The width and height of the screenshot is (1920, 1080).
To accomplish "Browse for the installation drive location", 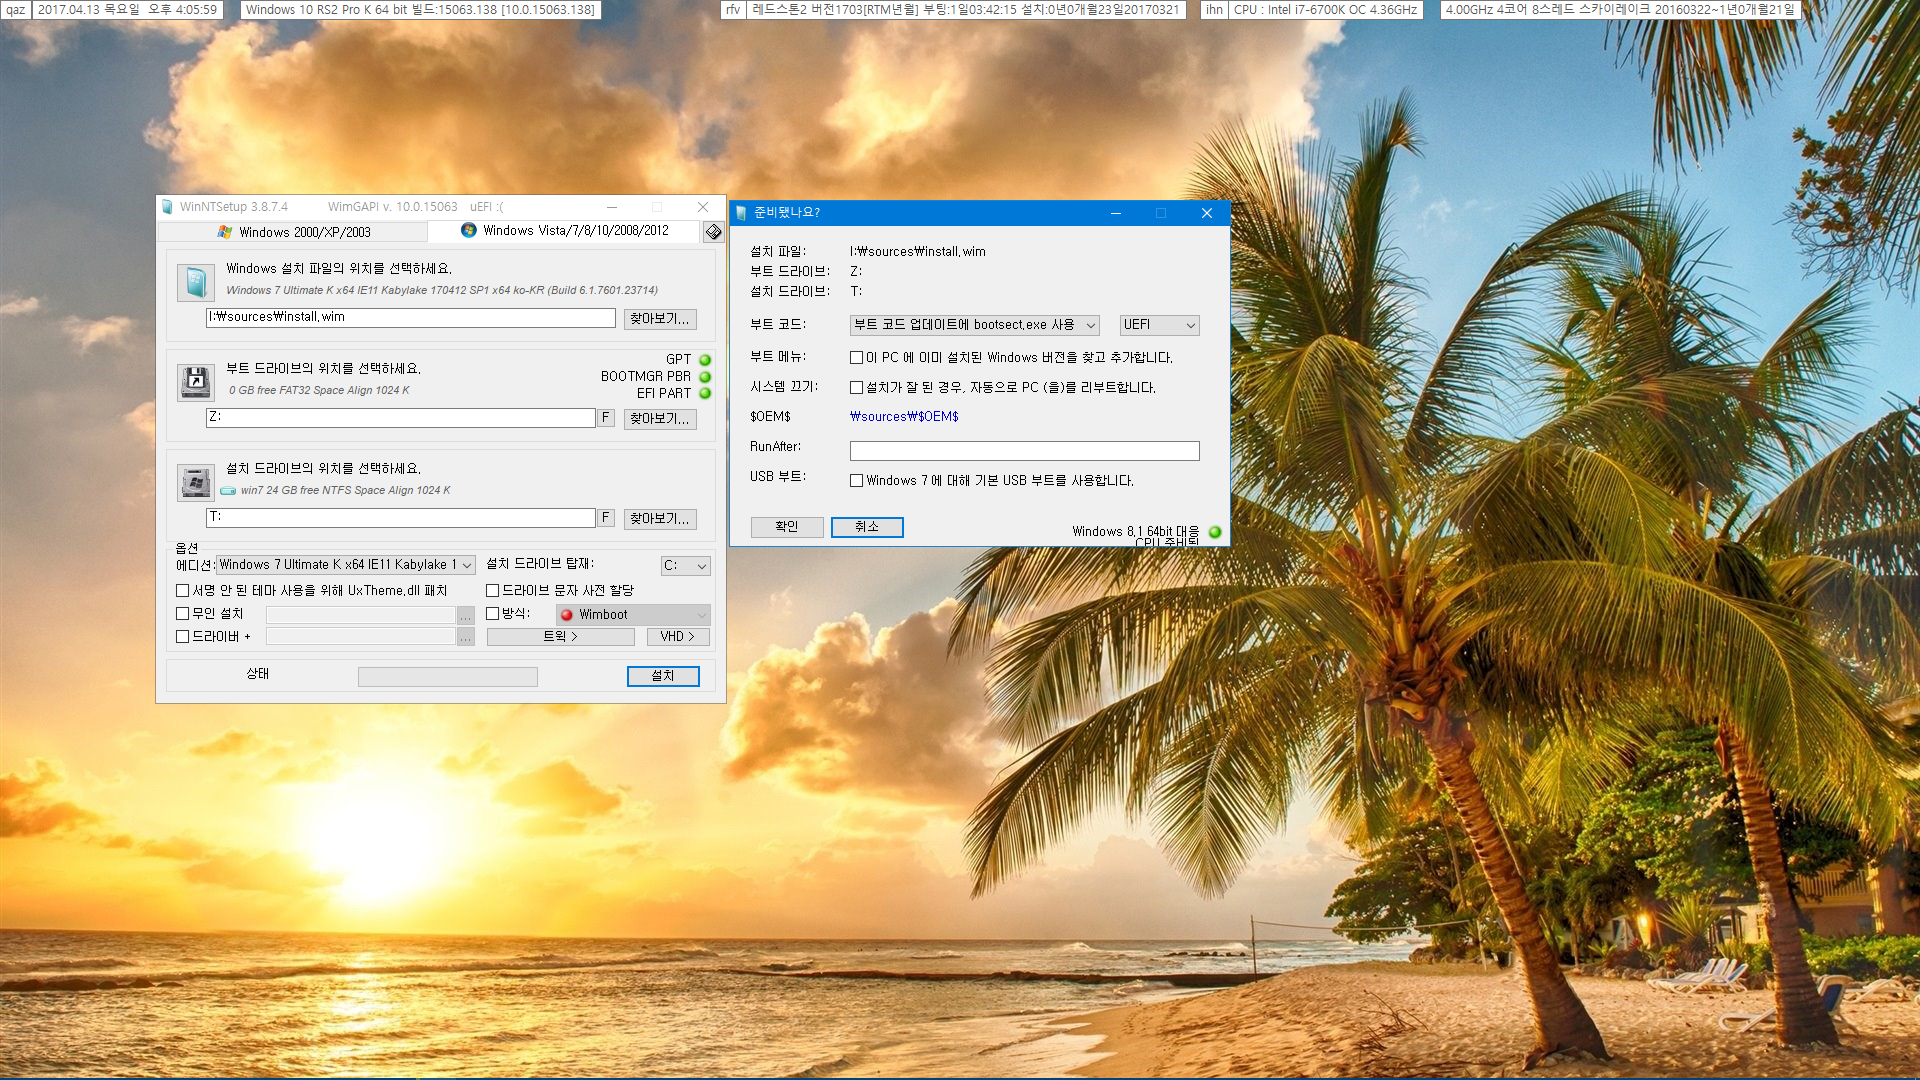I will coord(660,519).
